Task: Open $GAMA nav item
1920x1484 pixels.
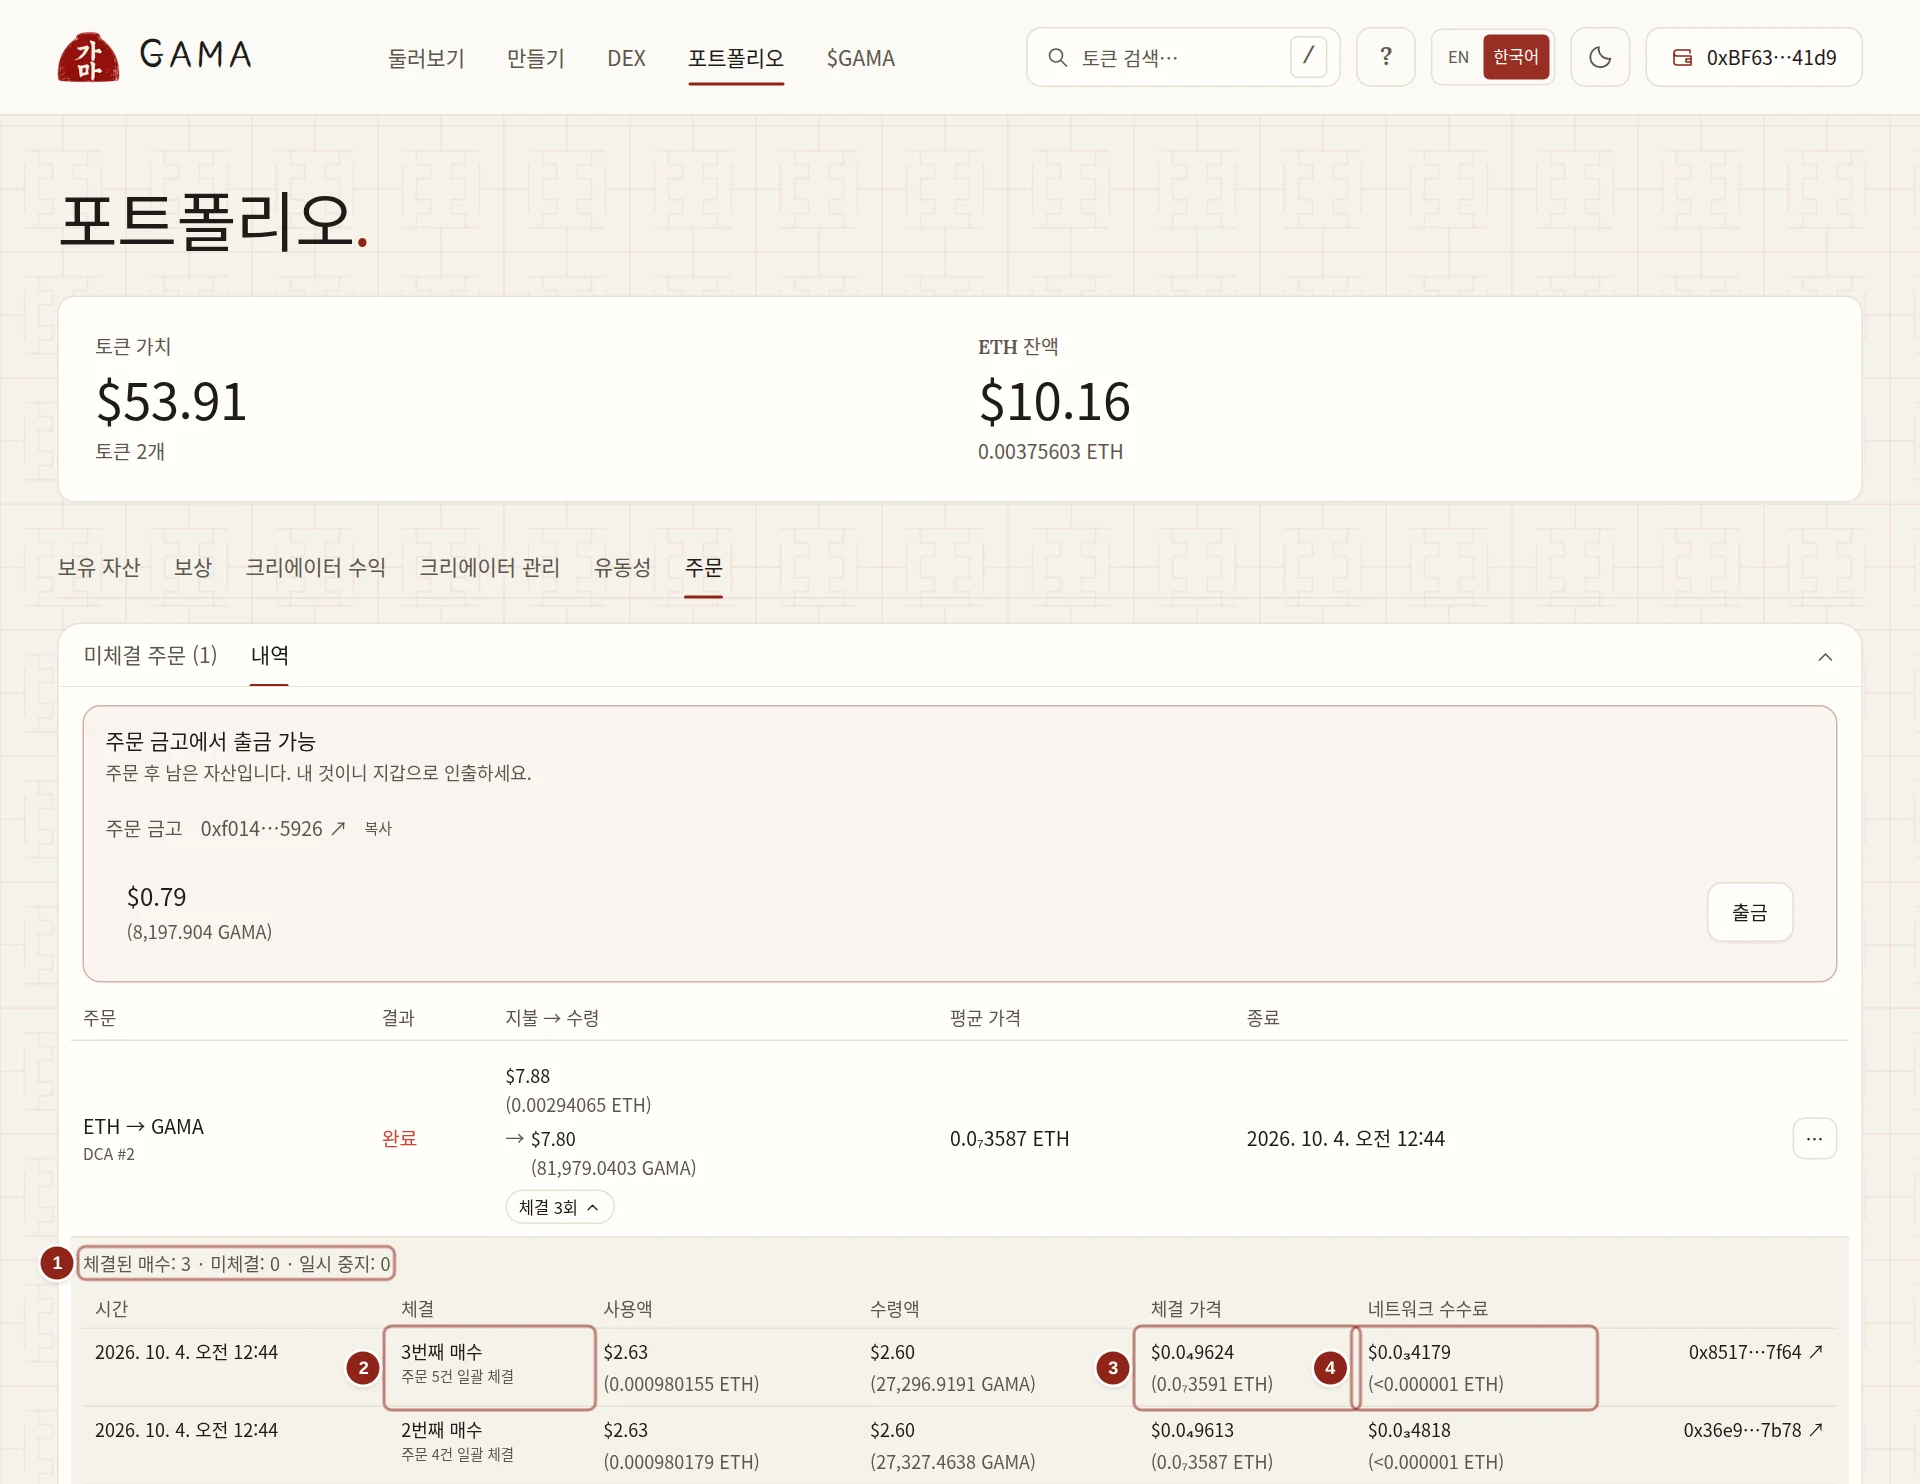Action: (860, 58)
